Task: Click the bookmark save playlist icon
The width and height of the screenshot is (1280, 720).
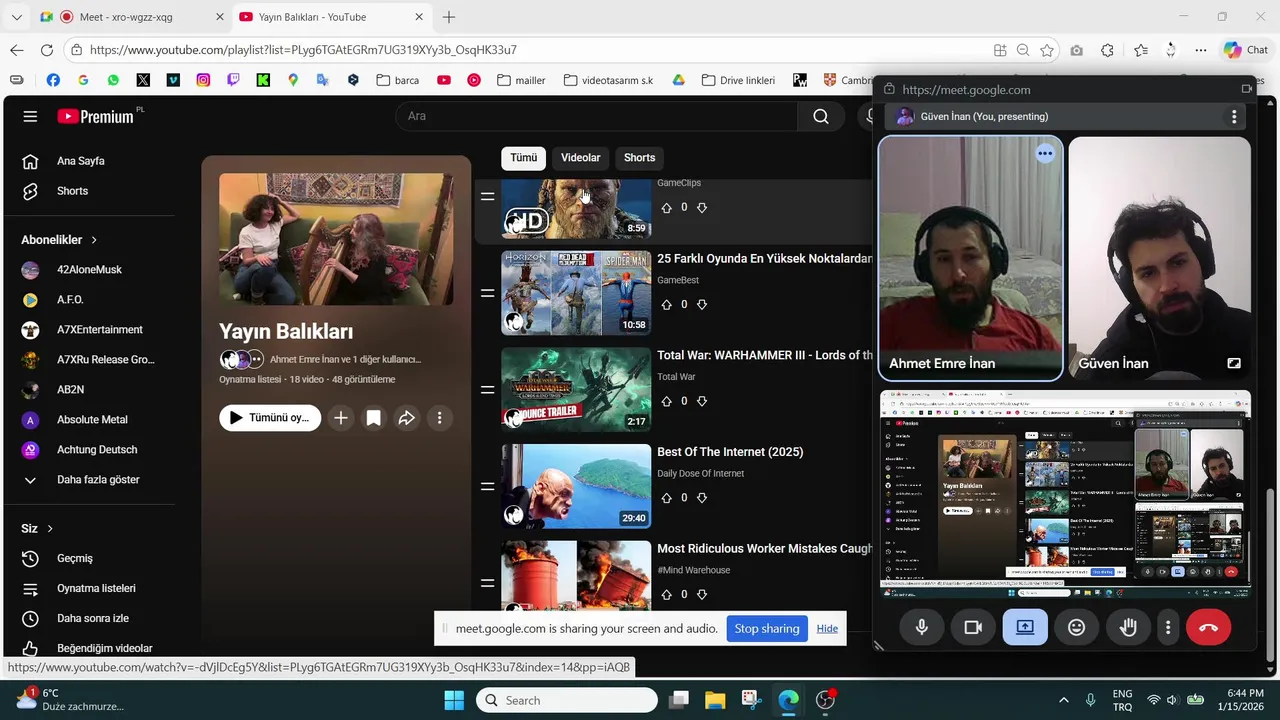Action: [x=373, y=418]
